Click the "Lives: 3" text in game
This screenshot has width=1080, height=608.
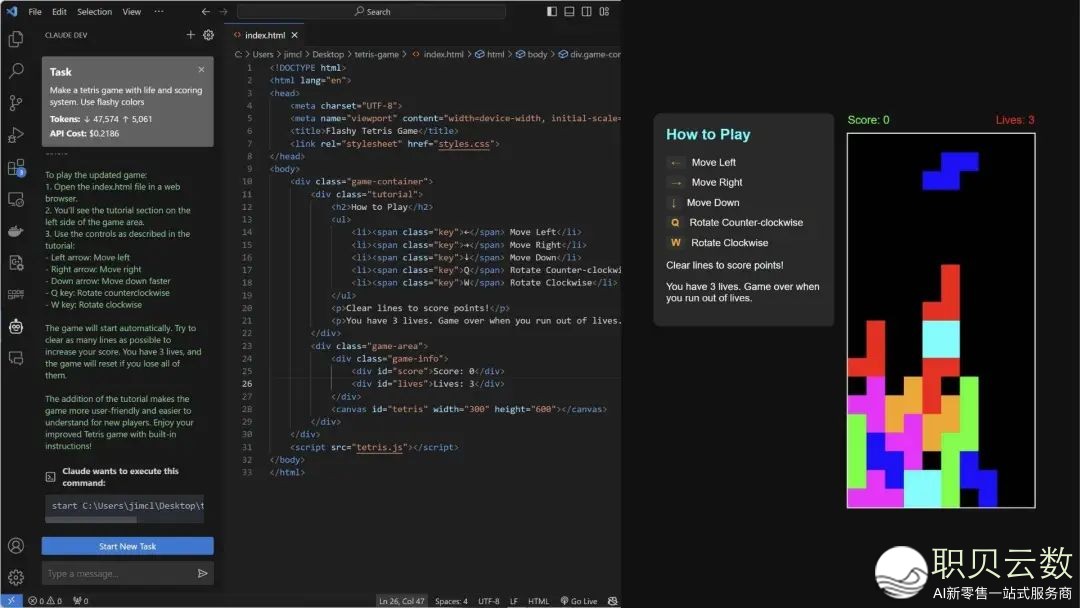pyautogui.click(x=1015, y=120)
